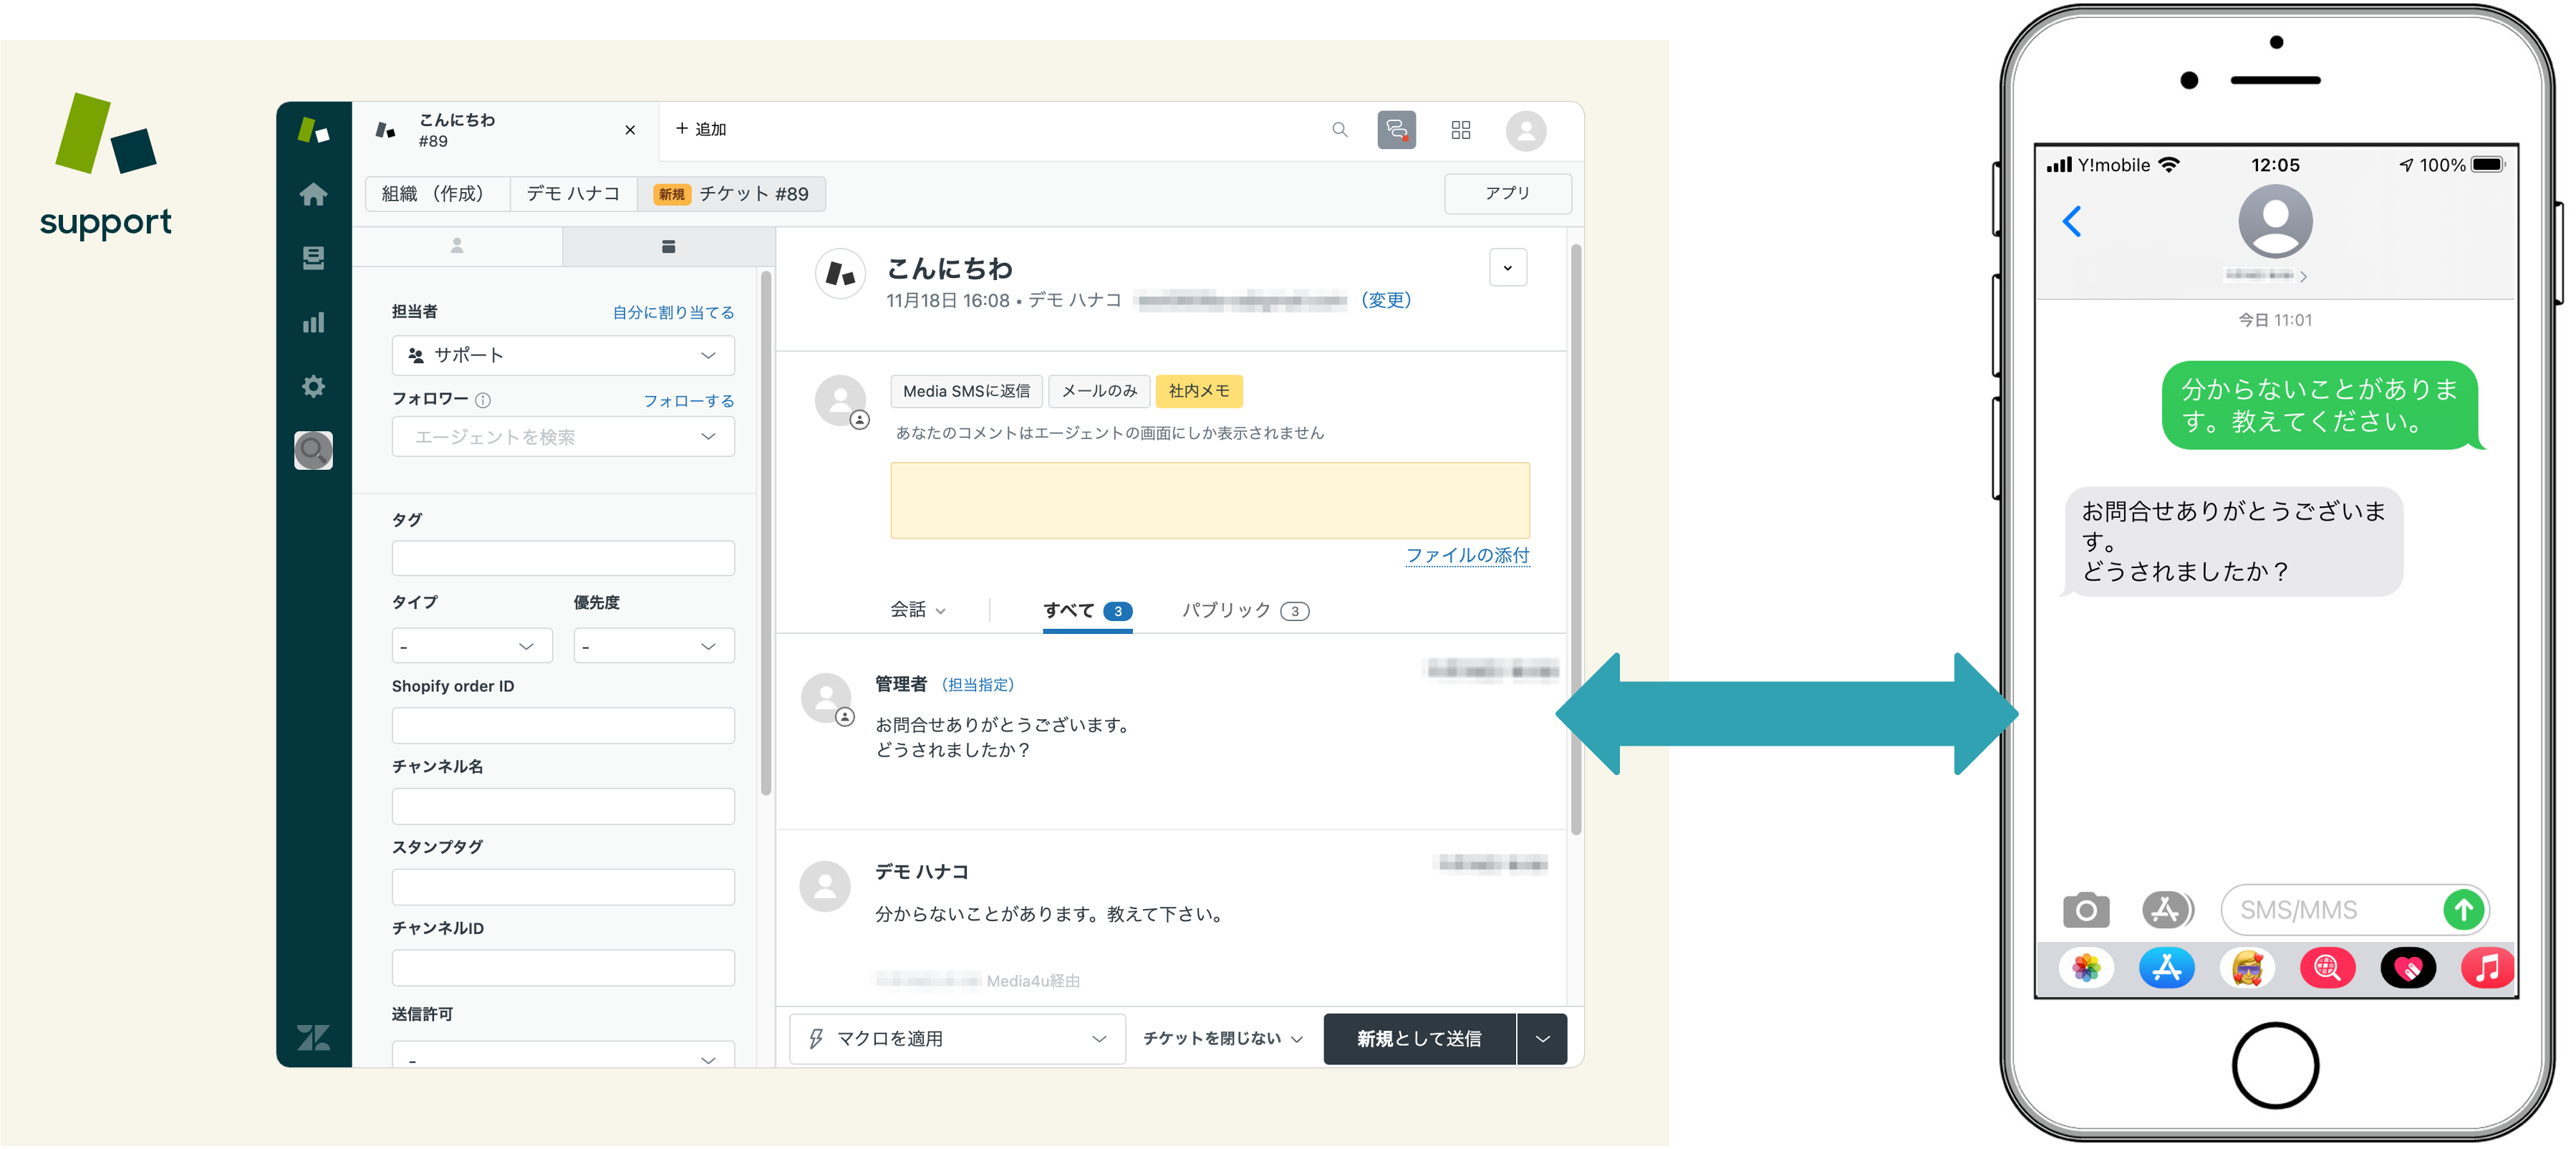This screenshot has width=2576, height=1149.
Task: Tap the Photos app icon in app drawer
Action: click(x=2086, y=968)
